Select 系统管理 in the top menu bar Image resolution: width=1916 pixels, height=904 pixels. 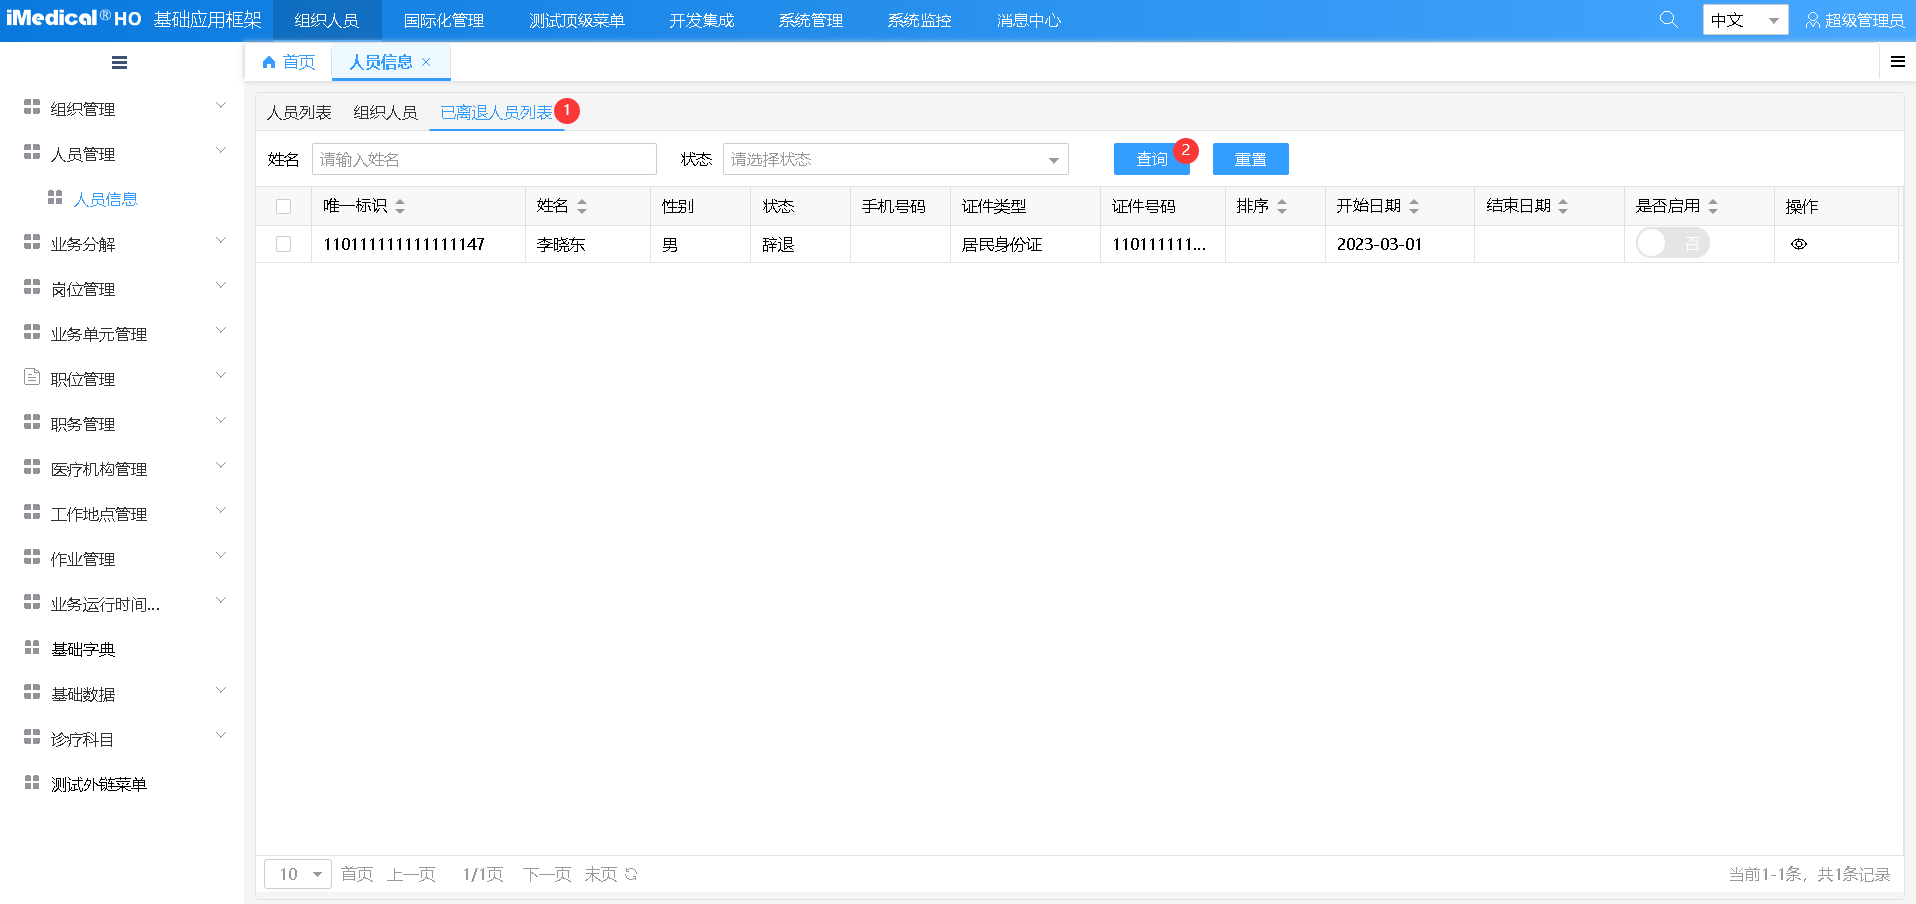(x=810, y=19)
